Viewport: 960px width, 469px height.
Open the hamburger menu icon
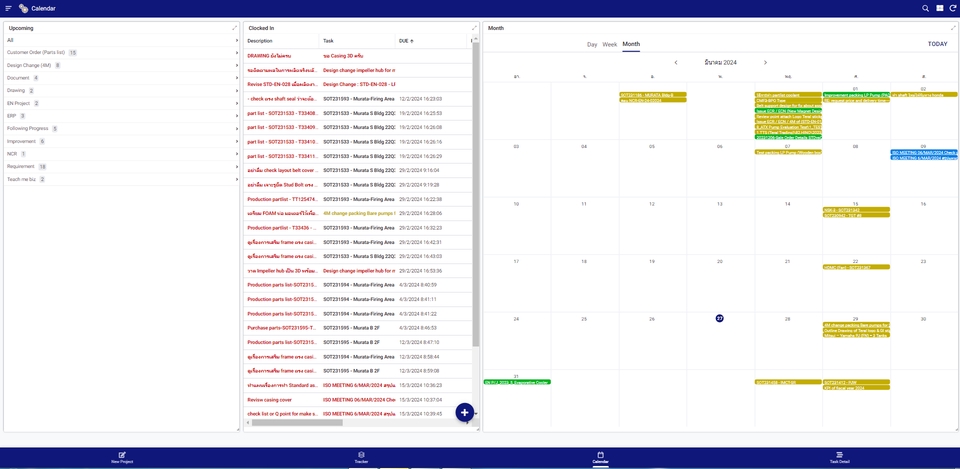(8, 8)
